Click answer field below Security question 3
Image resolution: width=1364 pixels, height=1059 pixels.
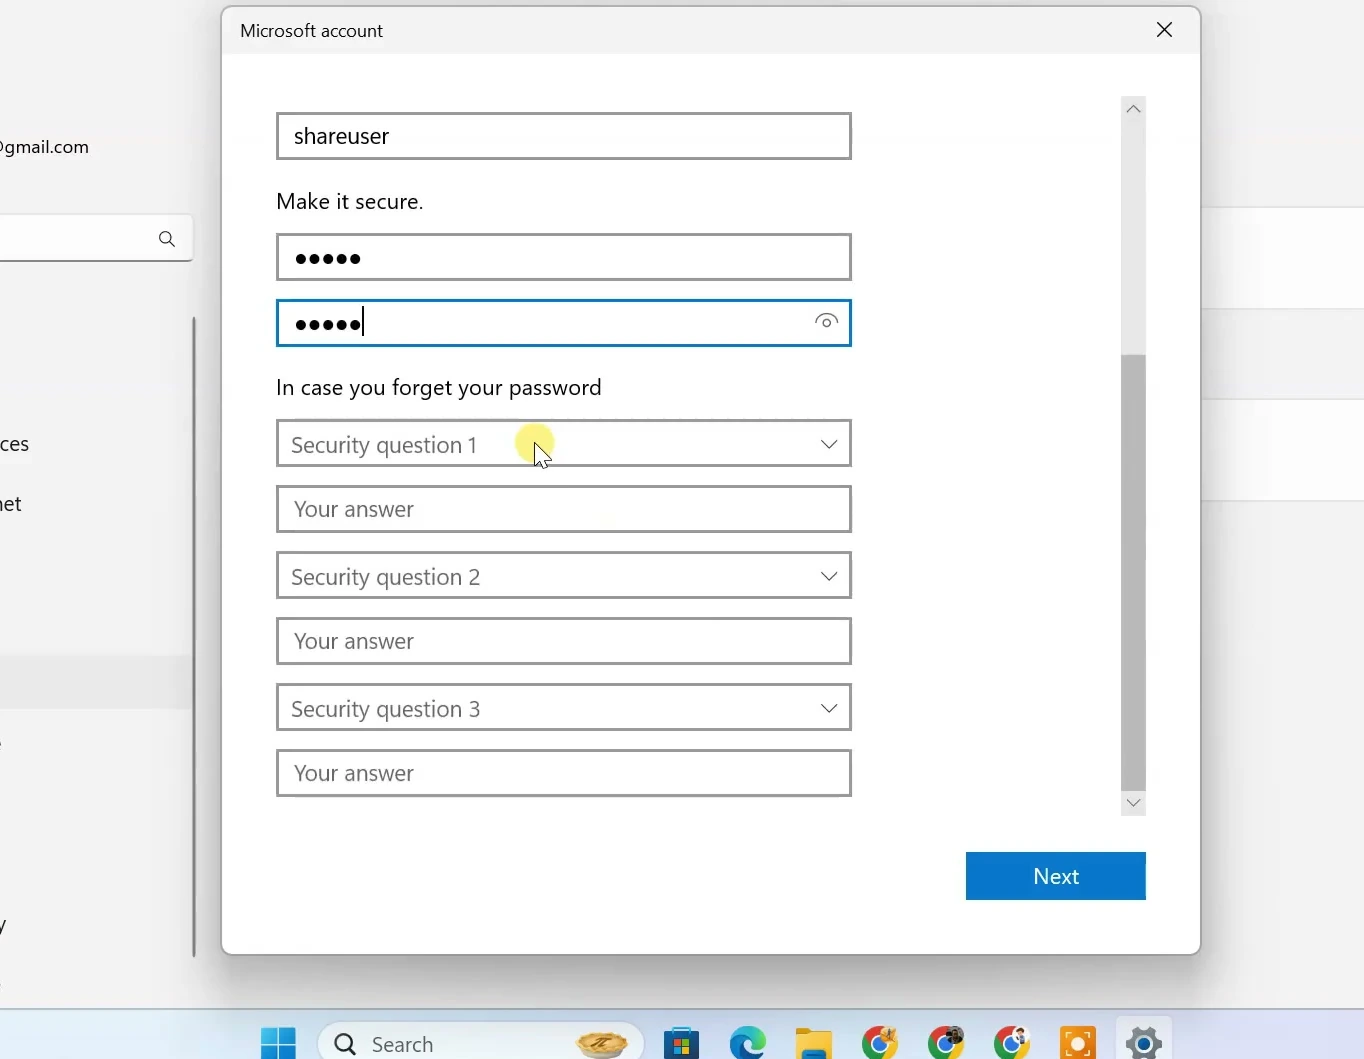[x=564, y=774]
